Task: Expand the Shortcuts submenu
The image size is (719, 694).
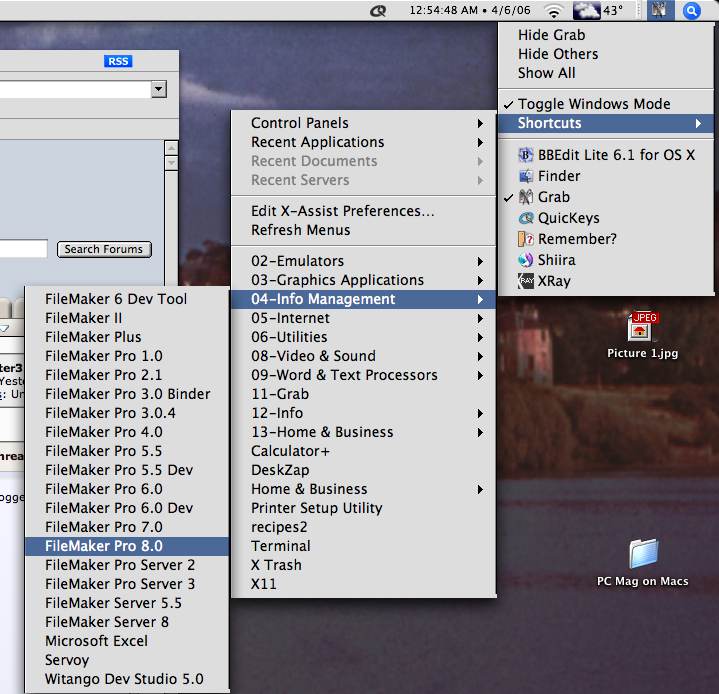Action: (606, 123)
